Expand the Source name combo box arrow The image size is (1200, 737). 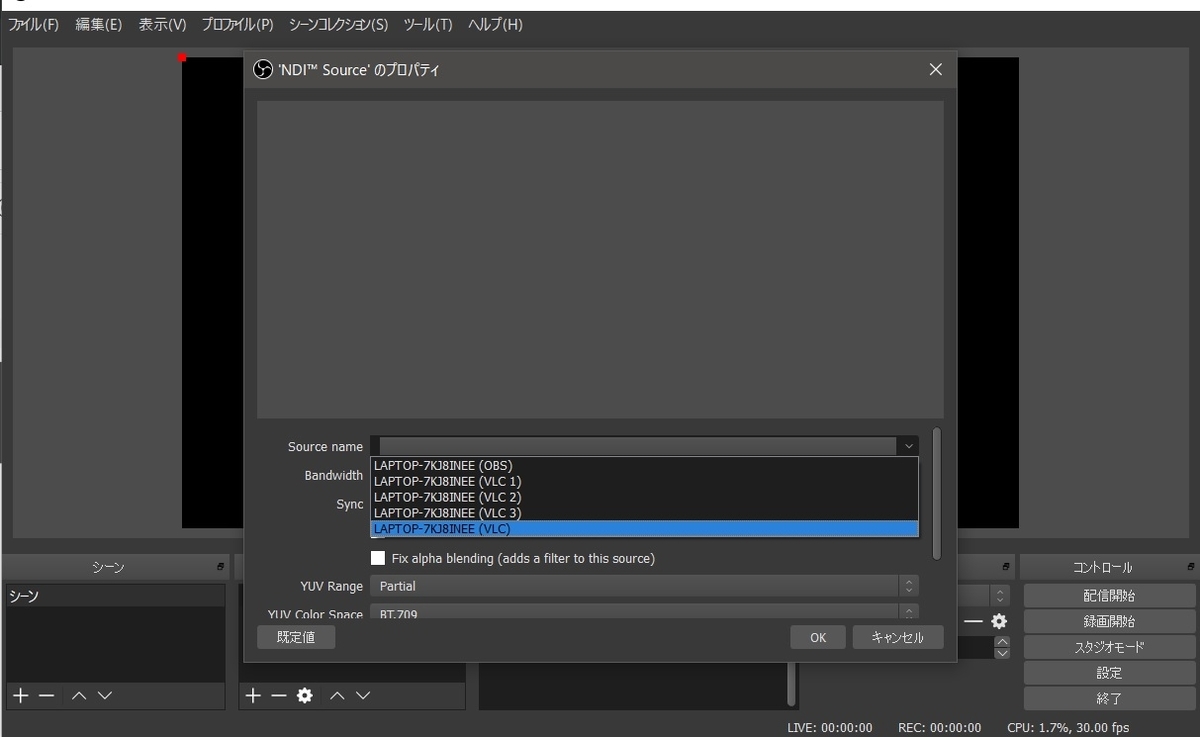tap(908, 446)
